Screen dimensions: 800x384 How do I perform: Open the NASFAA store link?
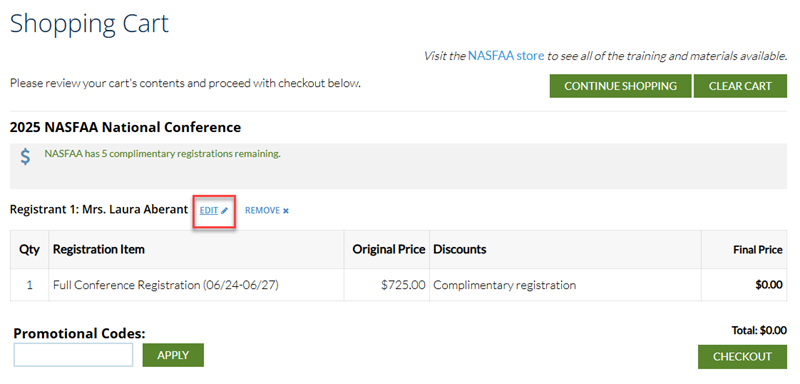click(506, 56)
